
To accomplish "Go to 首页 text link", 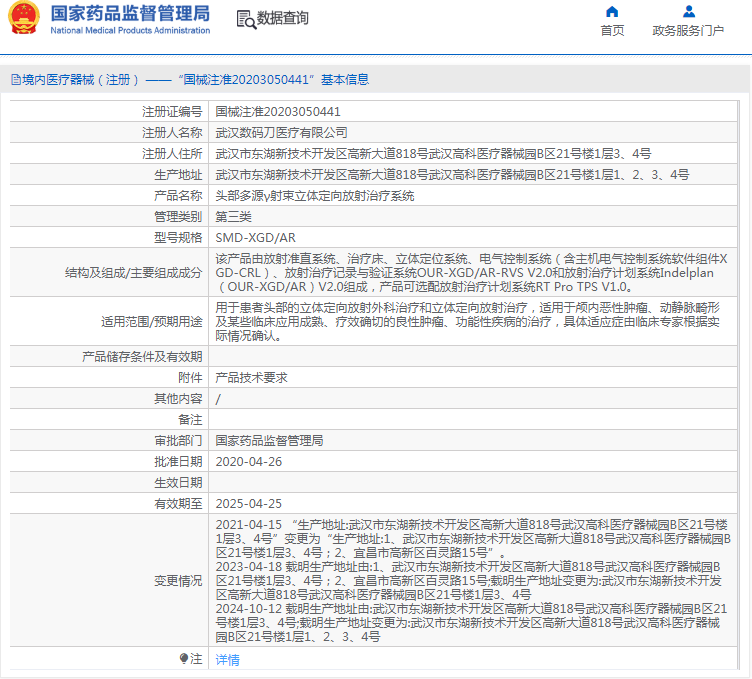I will point(612,31).
